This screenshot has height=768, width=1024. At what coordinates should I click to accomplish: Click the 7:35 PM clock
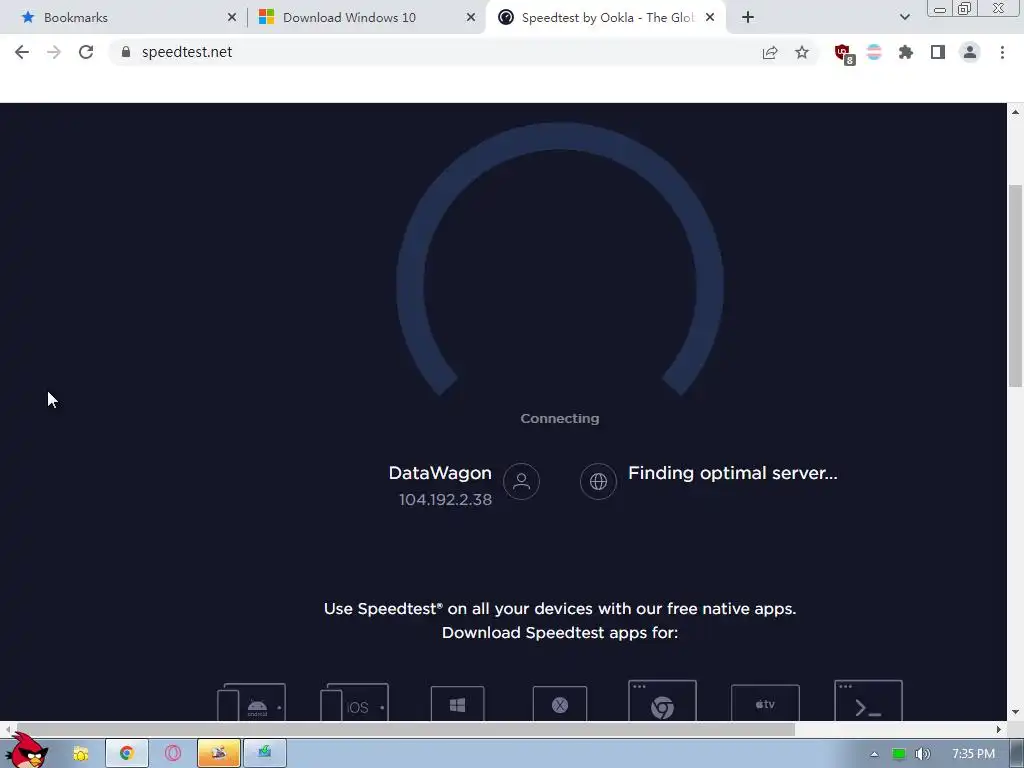point(973,754)
